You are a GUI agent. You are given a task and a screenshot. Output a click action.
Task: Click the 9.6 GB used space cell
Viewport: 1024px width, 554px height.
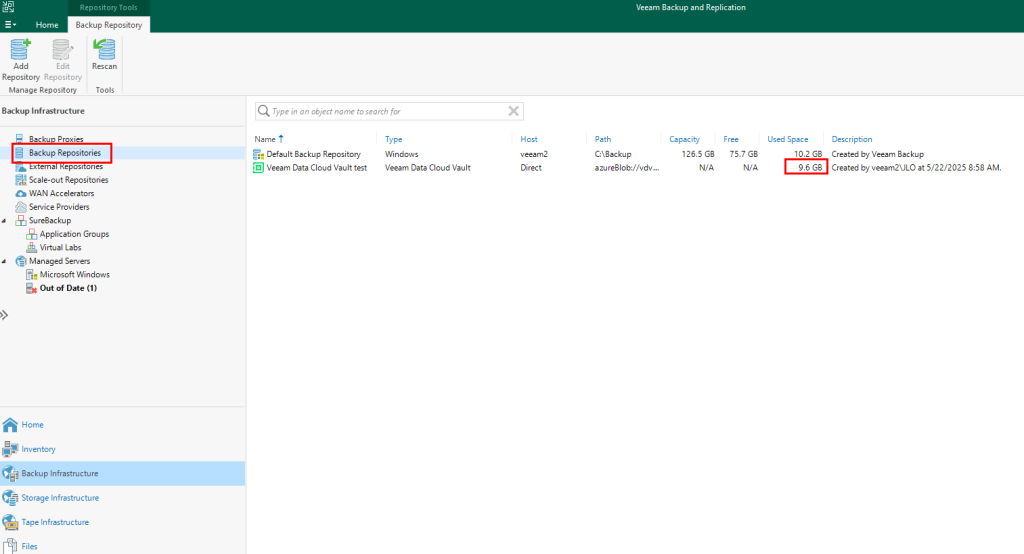coord(810,168)
